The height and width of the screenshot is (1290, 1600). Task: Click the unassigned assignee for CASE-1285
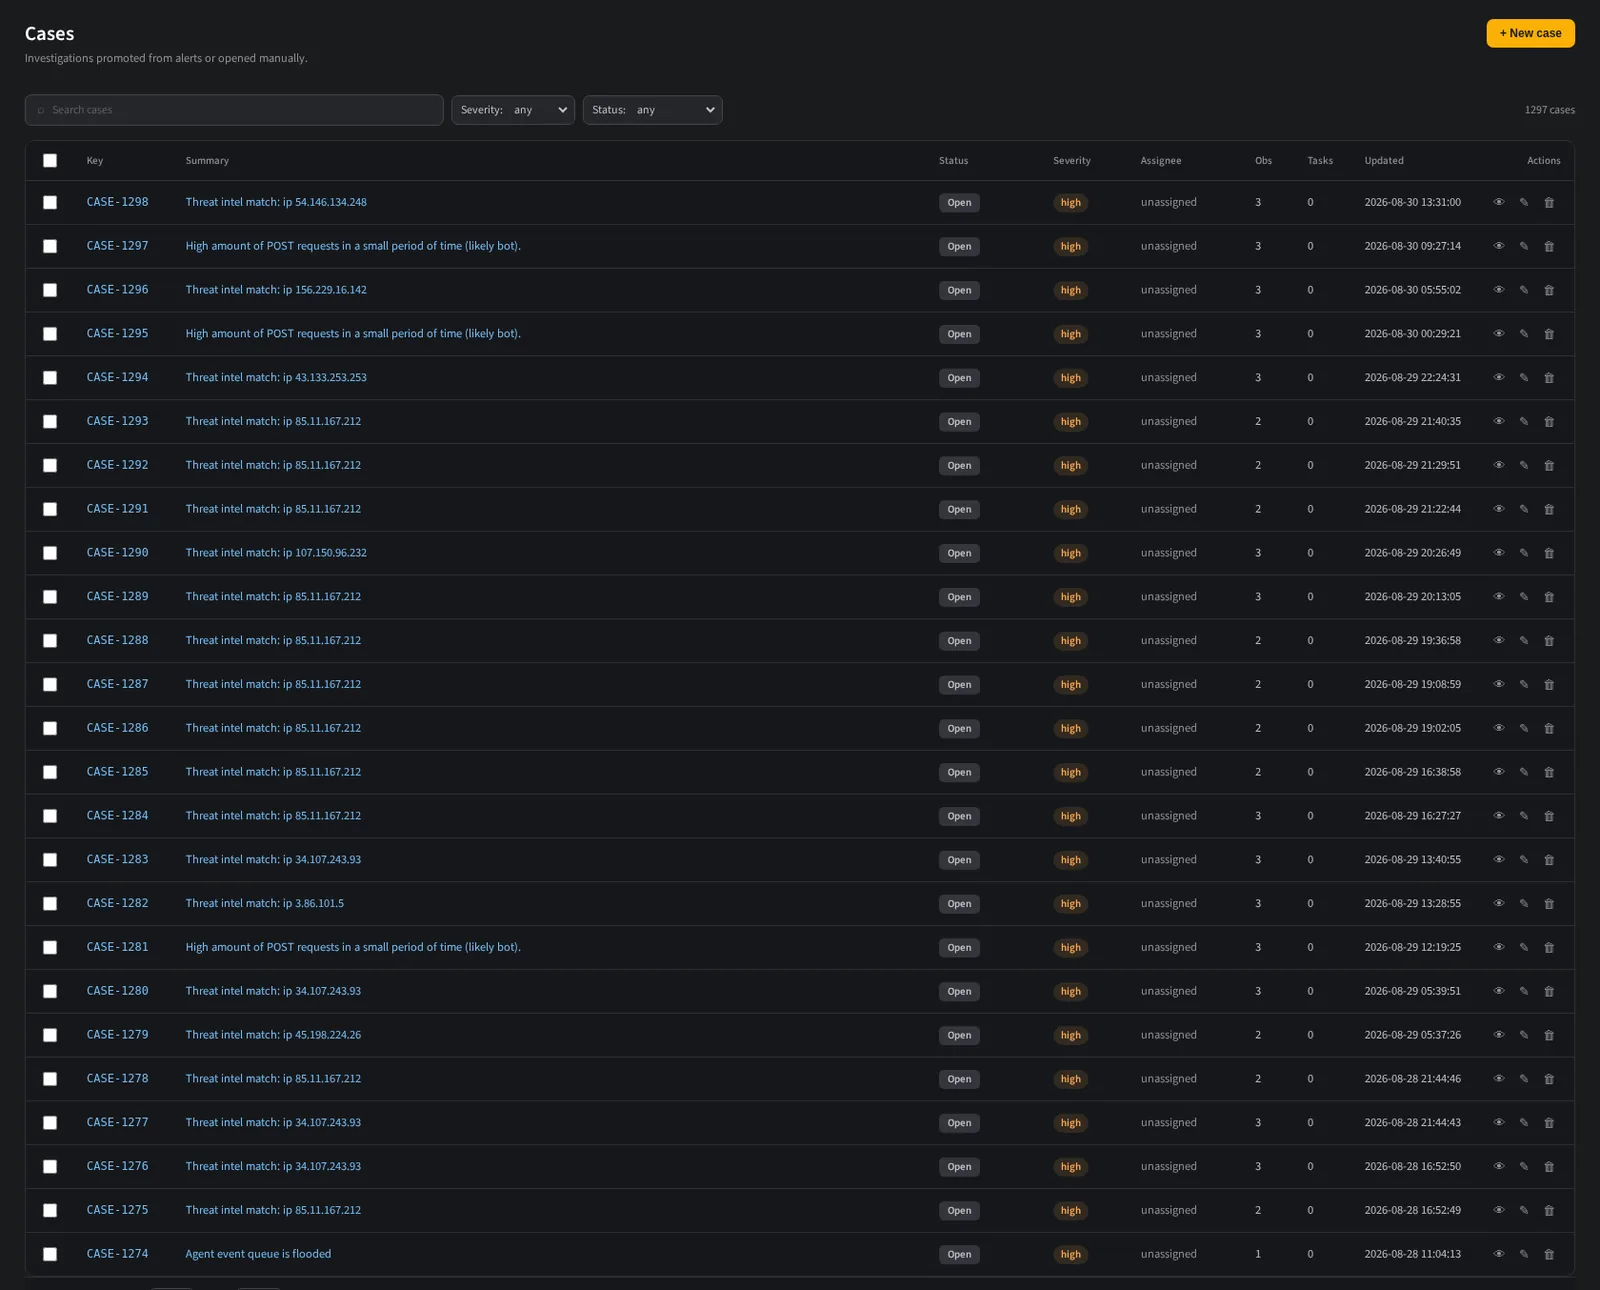pyautogui.click(x=1168, y=772)
